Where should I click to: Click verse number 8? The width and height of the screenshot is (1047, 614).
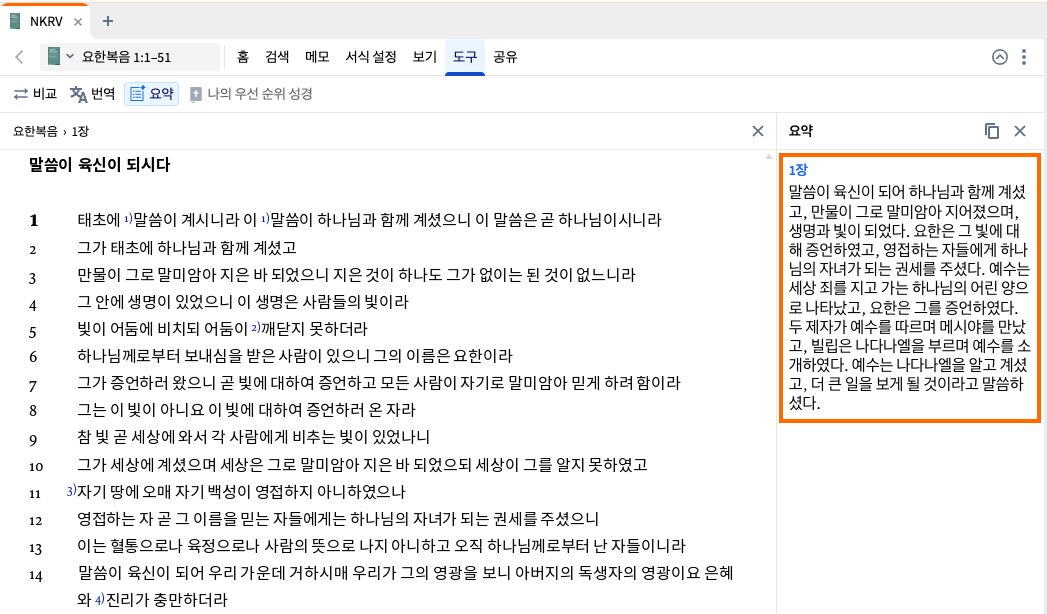33,410
